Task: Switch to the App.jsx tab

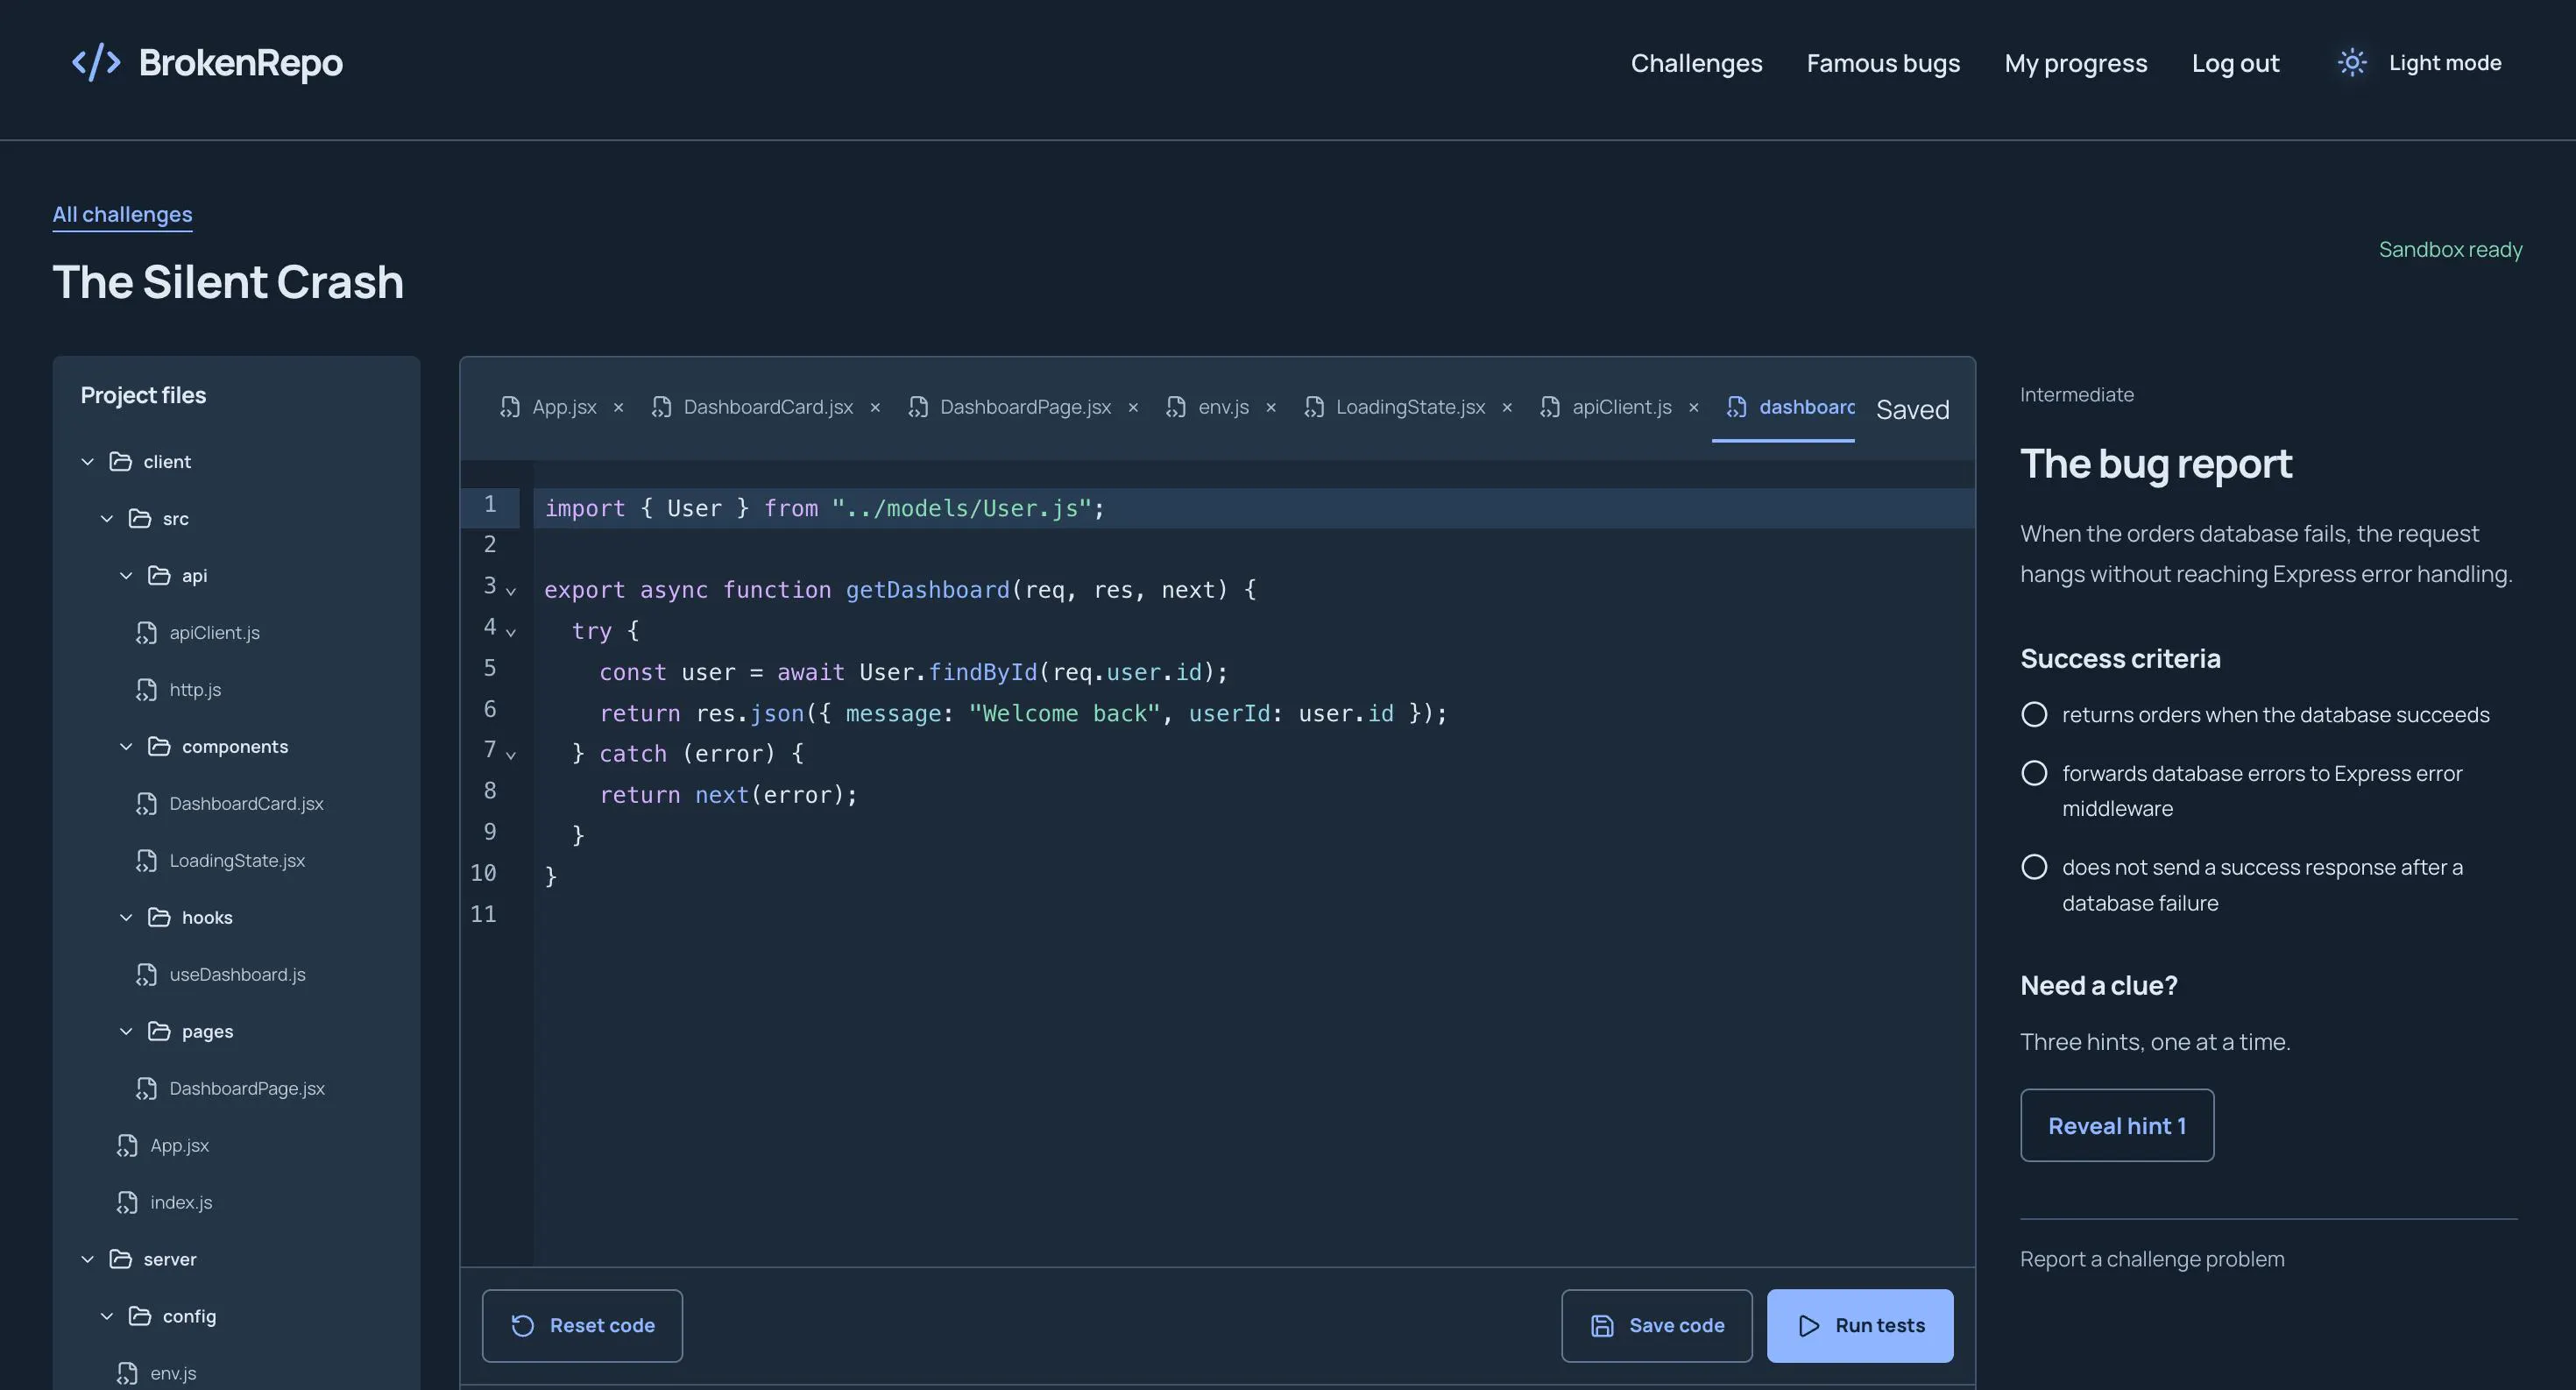Action: [x=564, y=407]
